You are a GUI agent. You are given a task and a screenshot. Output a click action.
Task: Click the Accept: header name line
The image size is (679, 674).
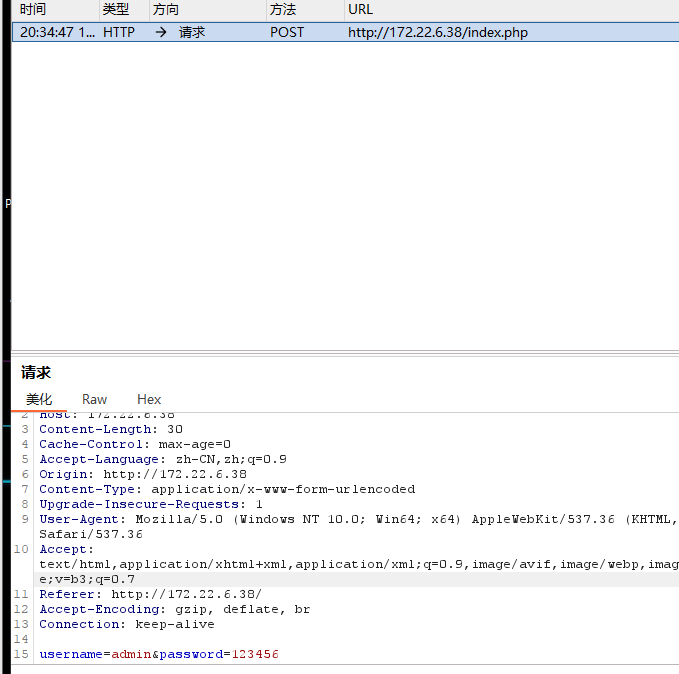tap(67, 549)
